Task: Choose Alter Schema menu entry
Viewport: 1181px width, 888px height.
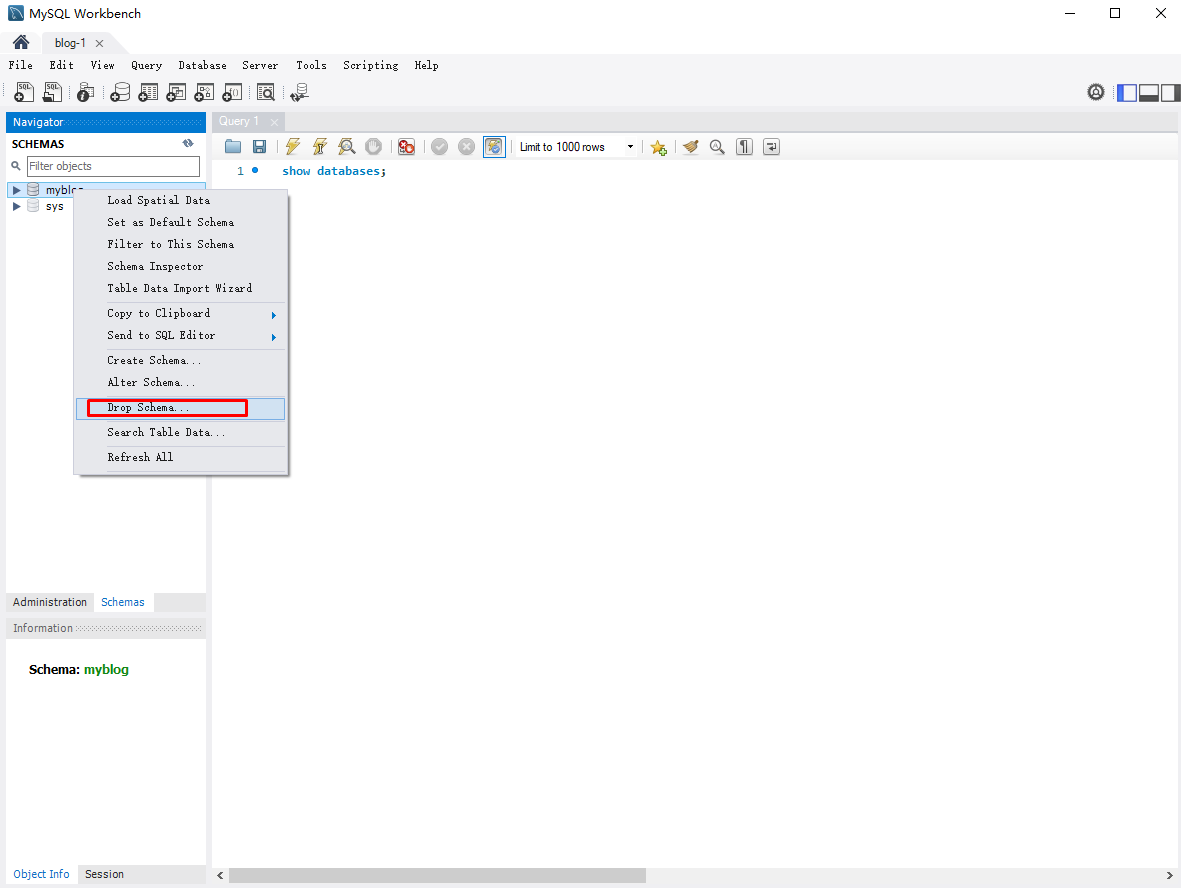Action: (181, 383)
